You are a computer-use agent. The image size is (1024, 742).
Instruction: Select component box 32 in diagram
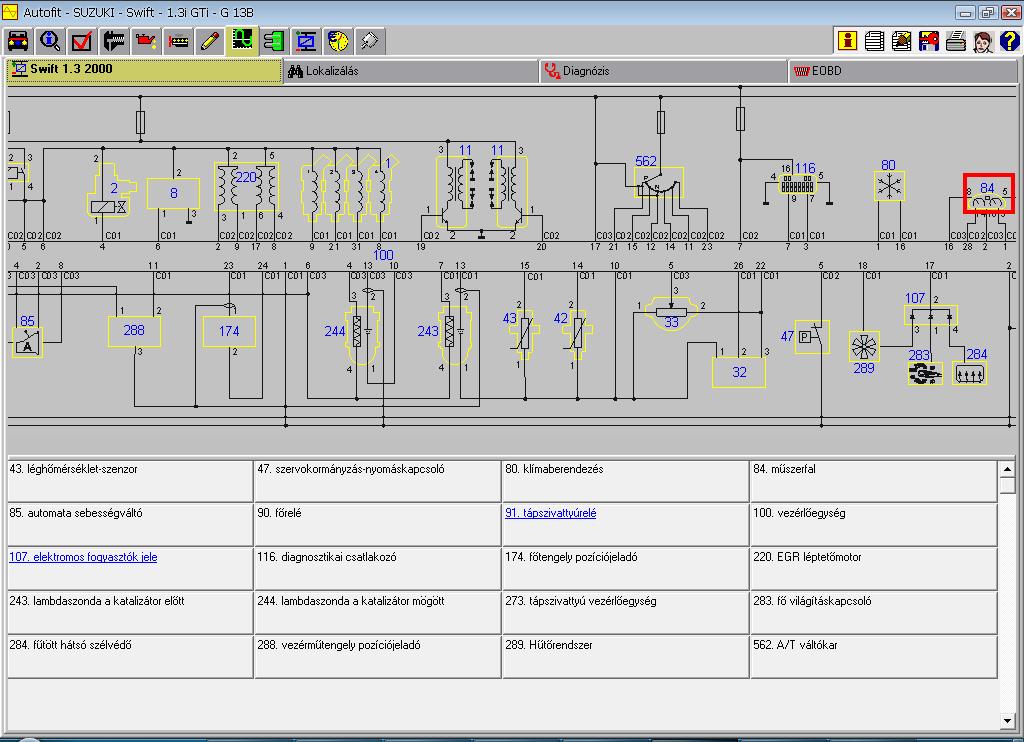739,372
